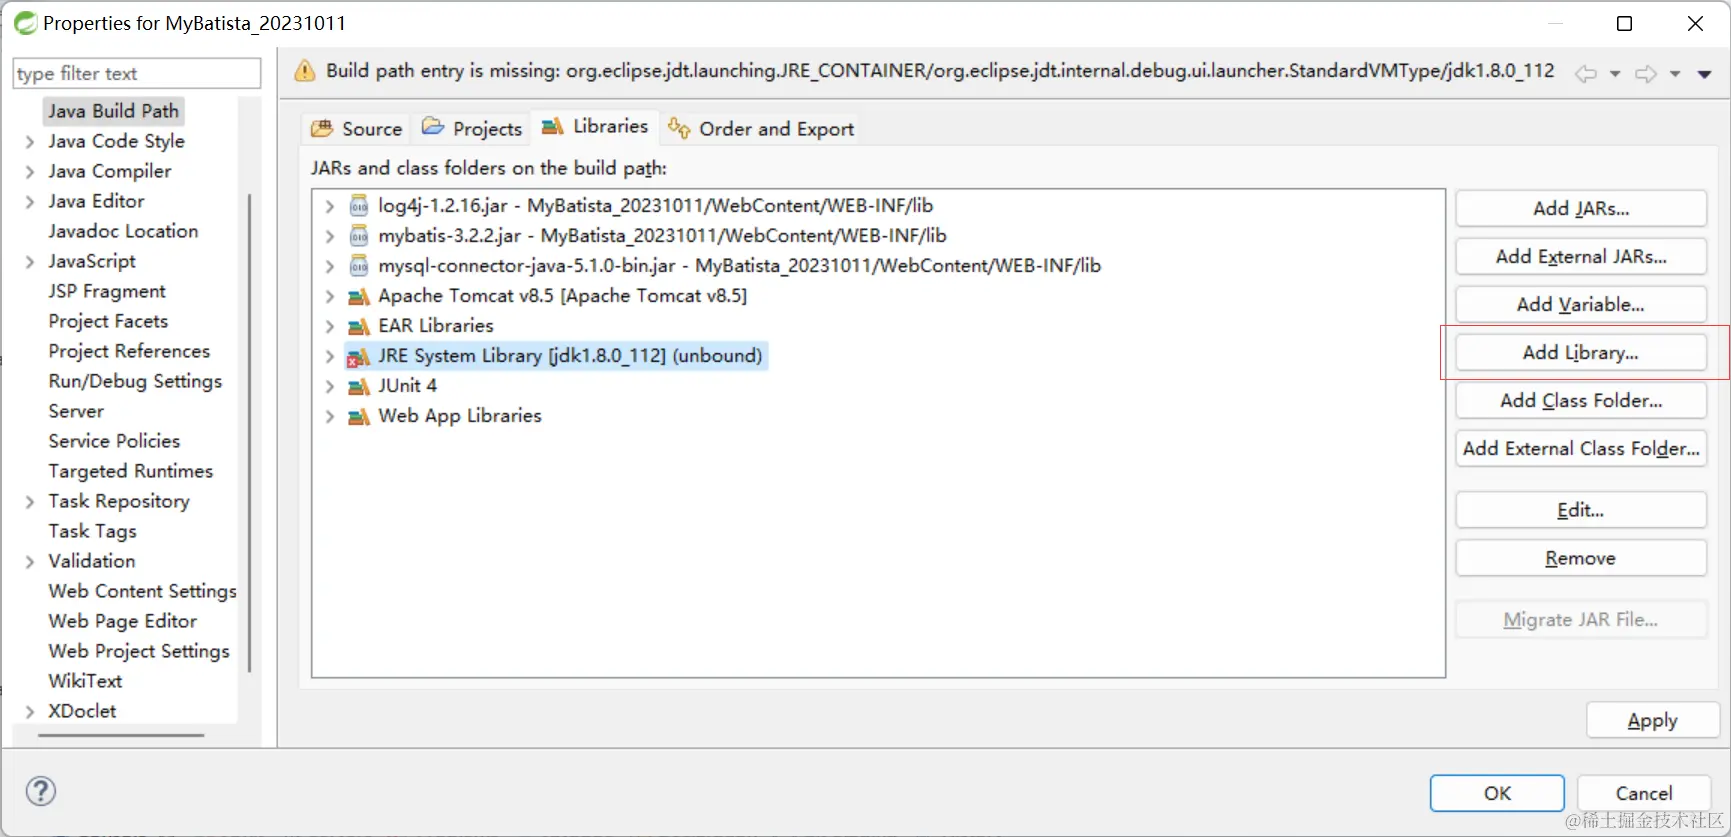Viewport: 1731px width, 837px height.
Task: Confirm with the OK button
Action: coord(1497,793)
